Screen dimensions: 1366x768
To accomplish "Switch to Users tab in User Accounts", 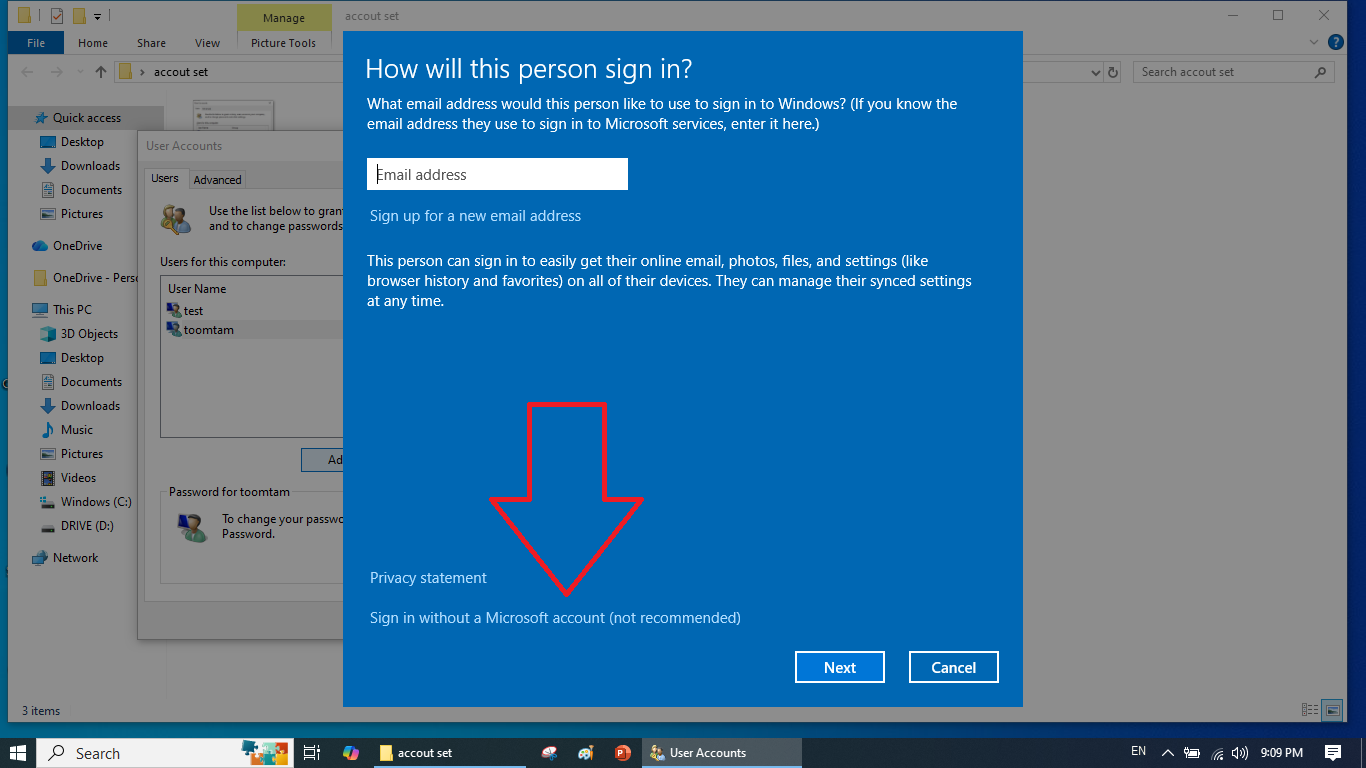I will point(165,178).
